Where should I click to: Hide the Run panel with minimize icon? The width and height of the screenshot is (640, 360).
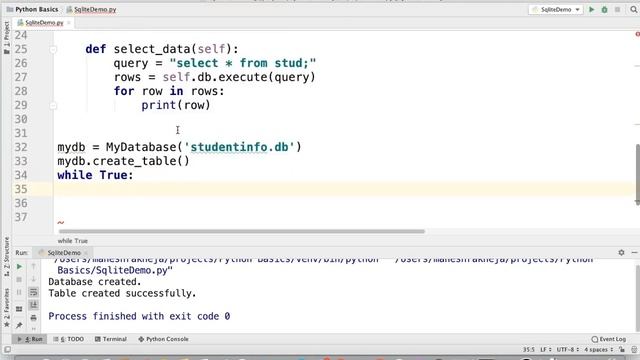click(x=634, y=253)
